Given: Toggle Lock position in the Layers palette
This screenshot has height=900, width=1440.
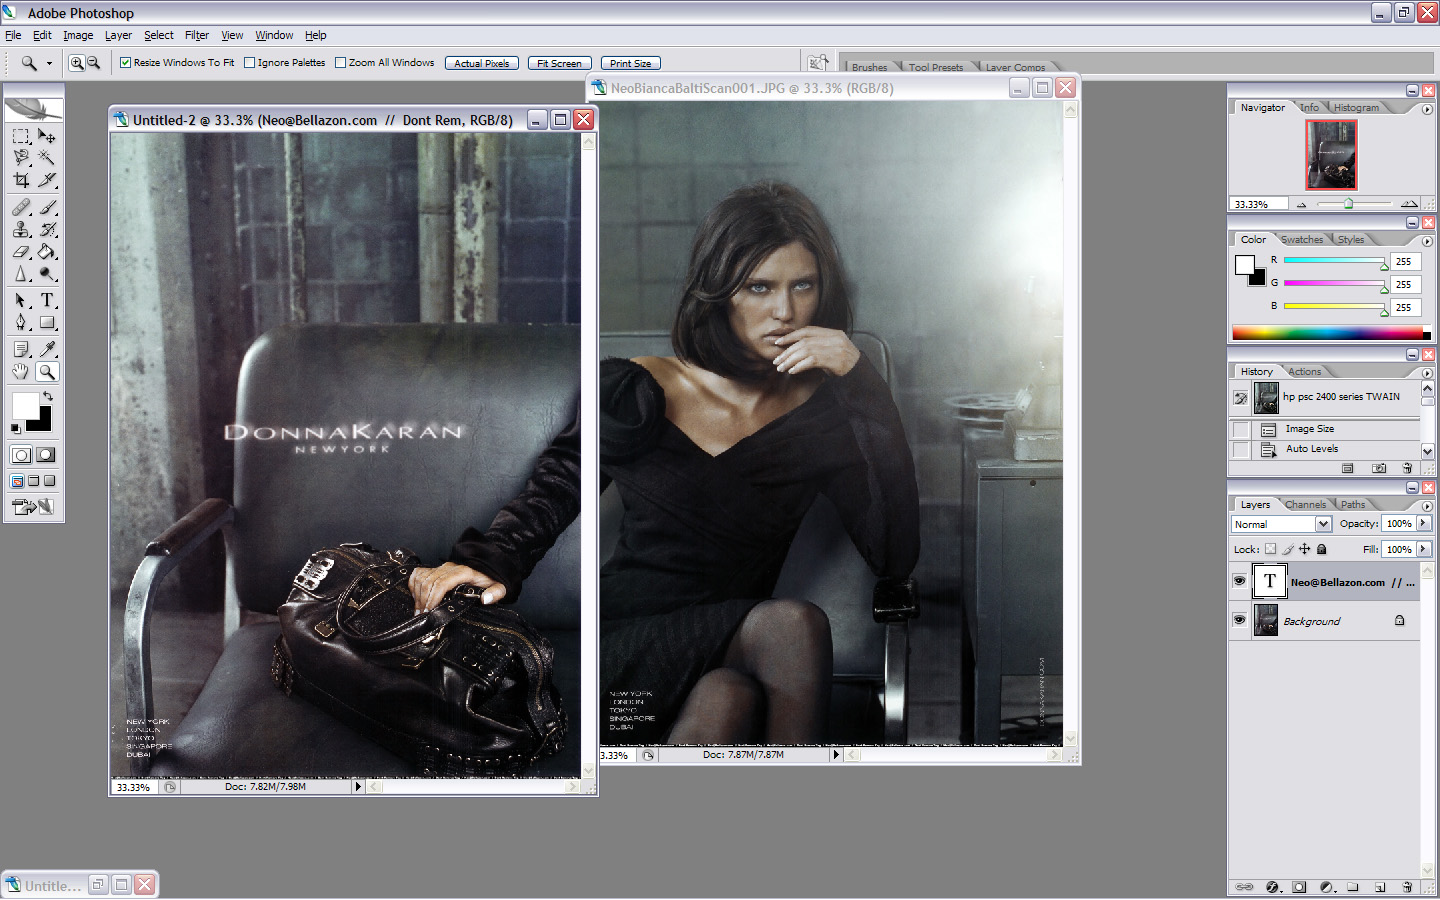Looking at the screenshot, I should [x=1304, y=549].
